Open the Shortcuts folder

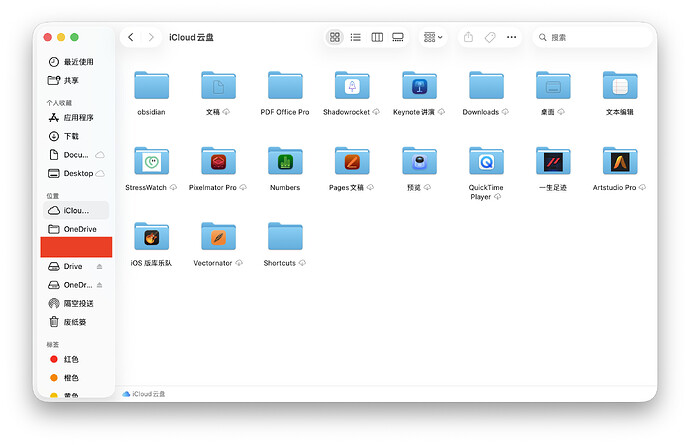click(285, 236)
